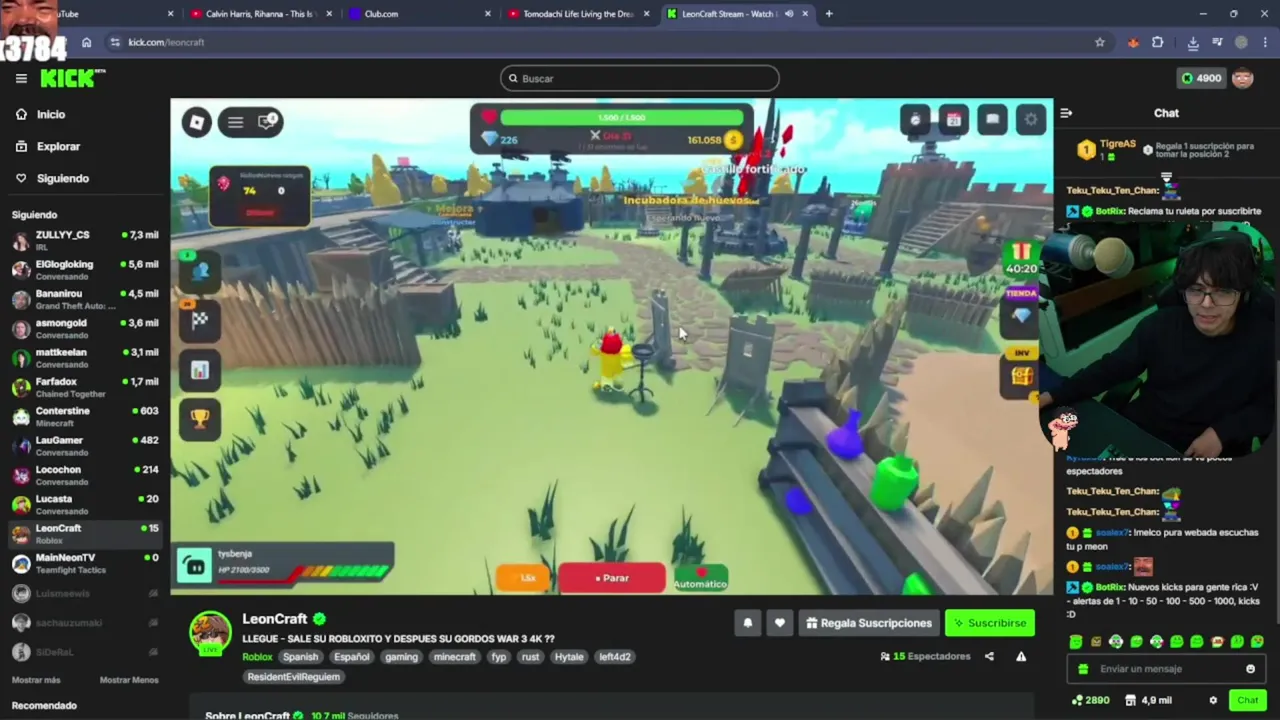Open asmongold channel in sidebar
The height and width of the screenshot is (720, 1280).
coord(85,328)
